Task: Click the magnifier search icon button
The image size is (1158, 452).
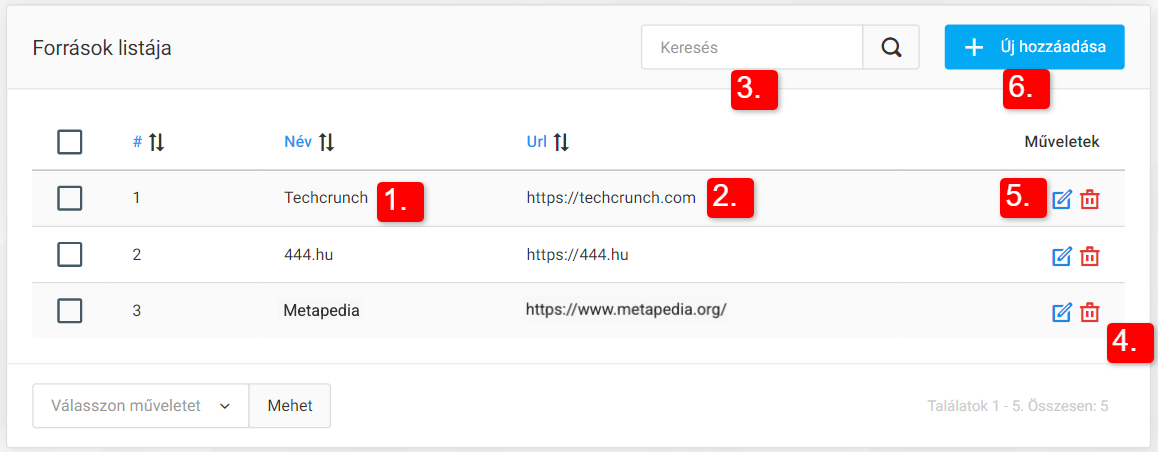Action: pyautogui.click(x=891, y=47)
